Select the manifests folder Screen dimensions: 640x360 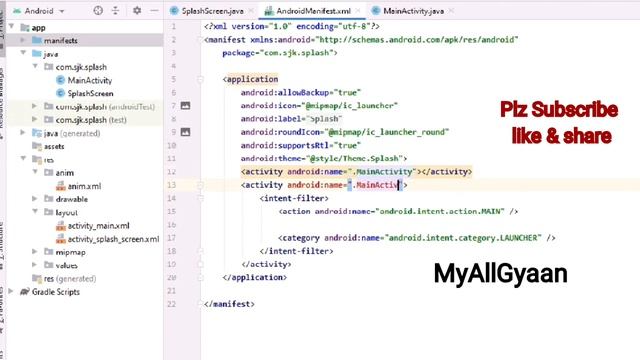(60, 40)
